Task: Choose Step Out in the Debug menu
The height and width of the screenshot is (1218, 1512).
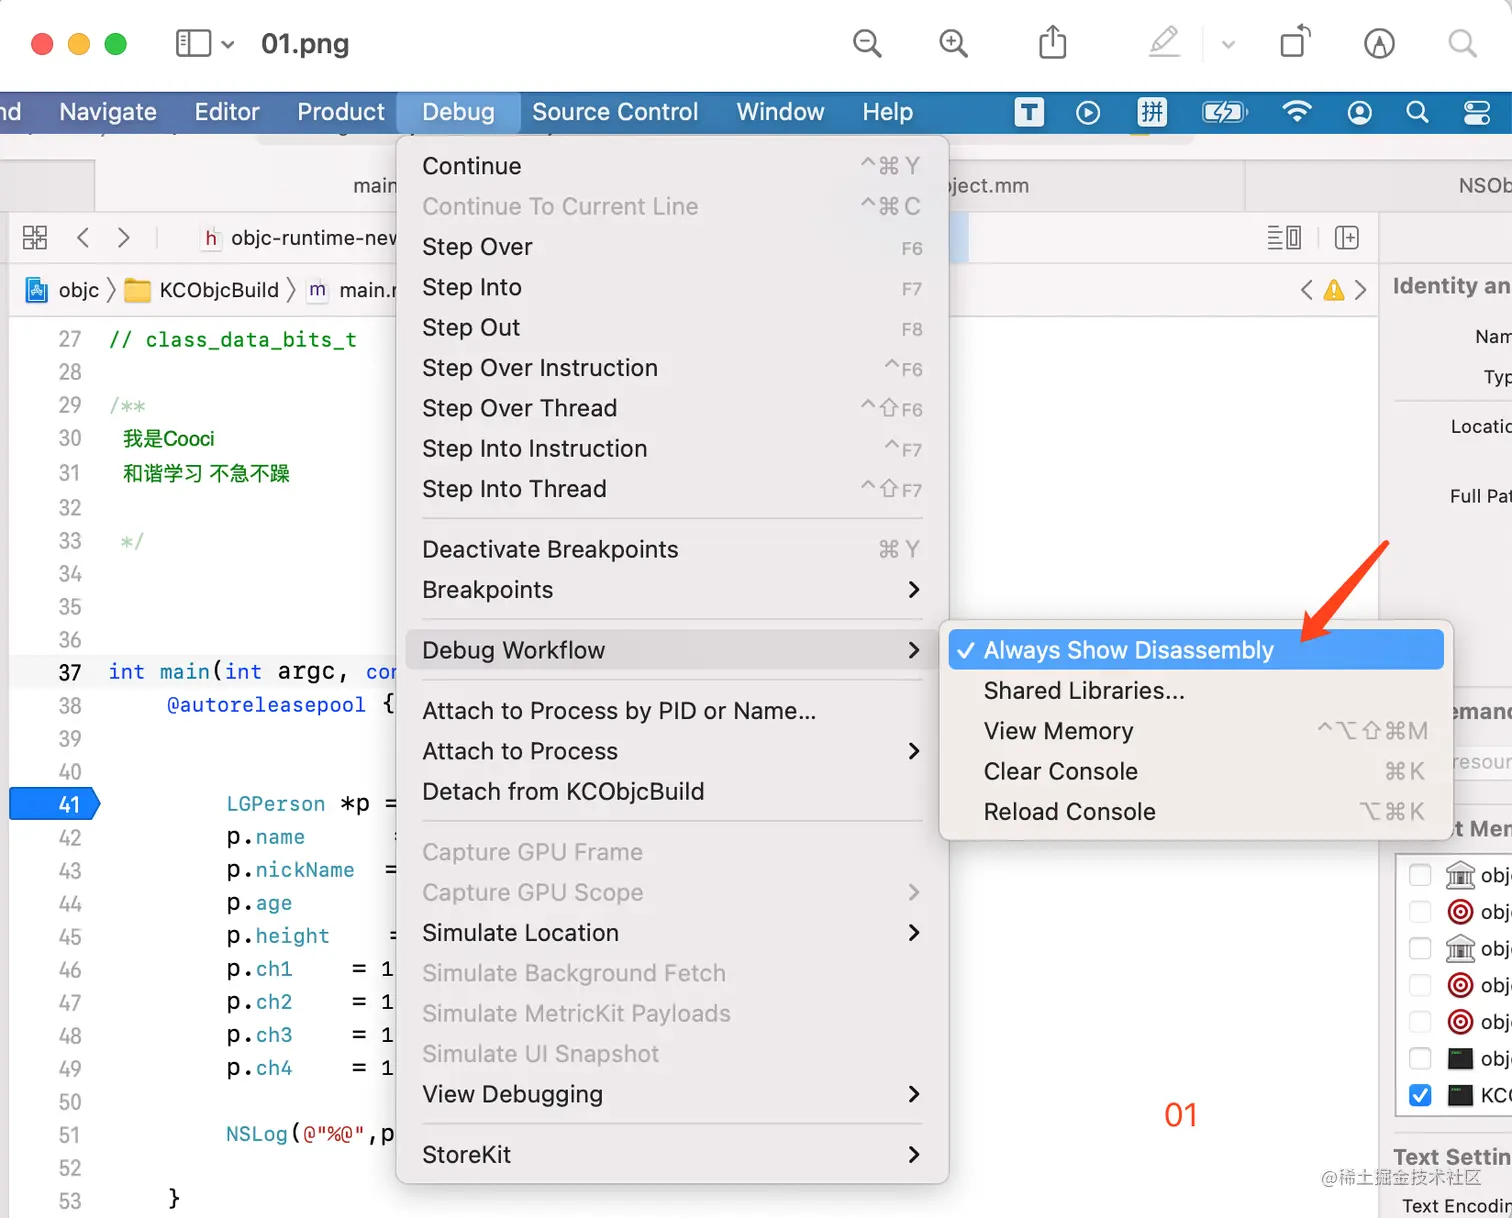Action: click(x=672, y=327)
